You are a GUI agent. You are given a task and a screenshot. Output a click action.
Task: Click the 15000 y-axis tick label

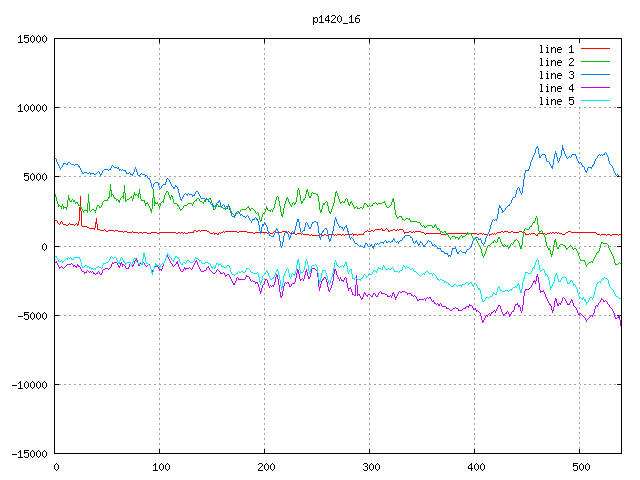click(31, 39)
